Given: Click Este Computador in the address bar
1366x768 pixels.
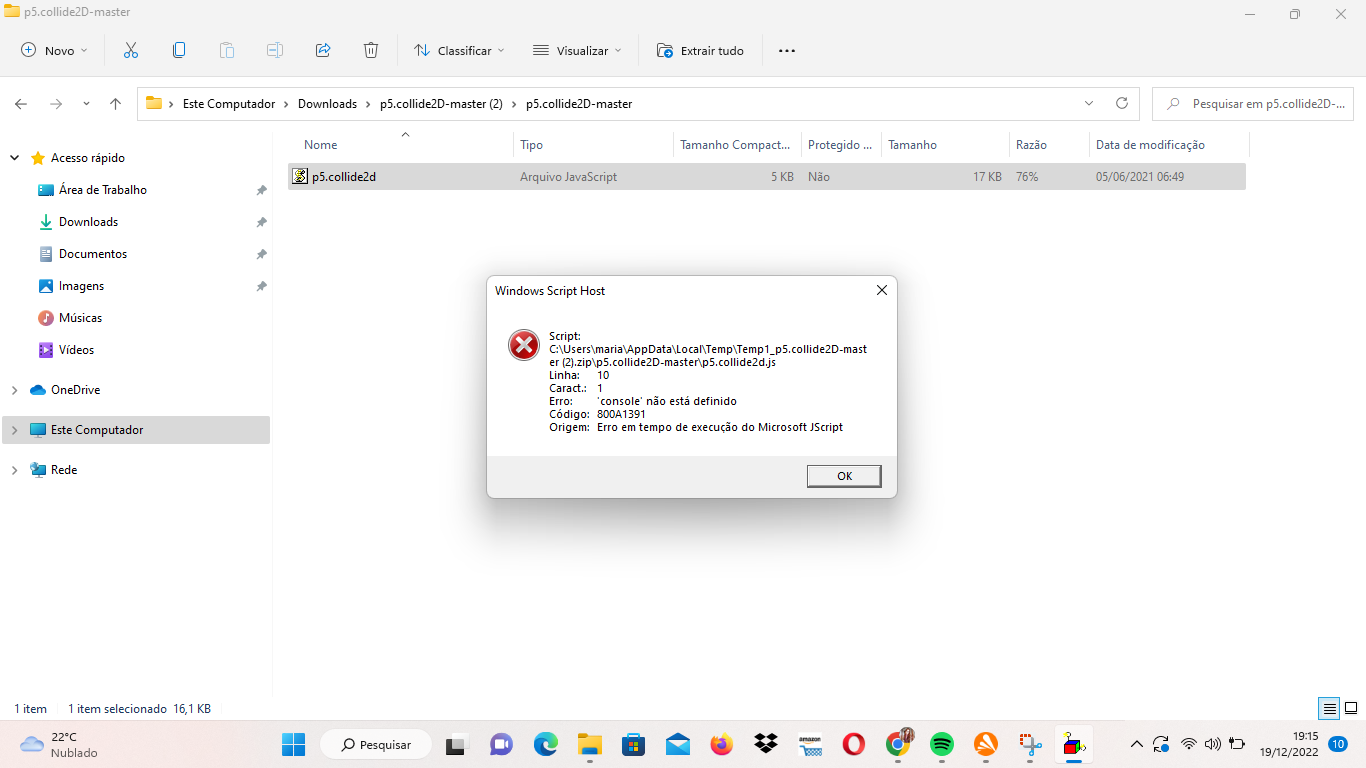Looking at the screenshot, I should 229,104.
